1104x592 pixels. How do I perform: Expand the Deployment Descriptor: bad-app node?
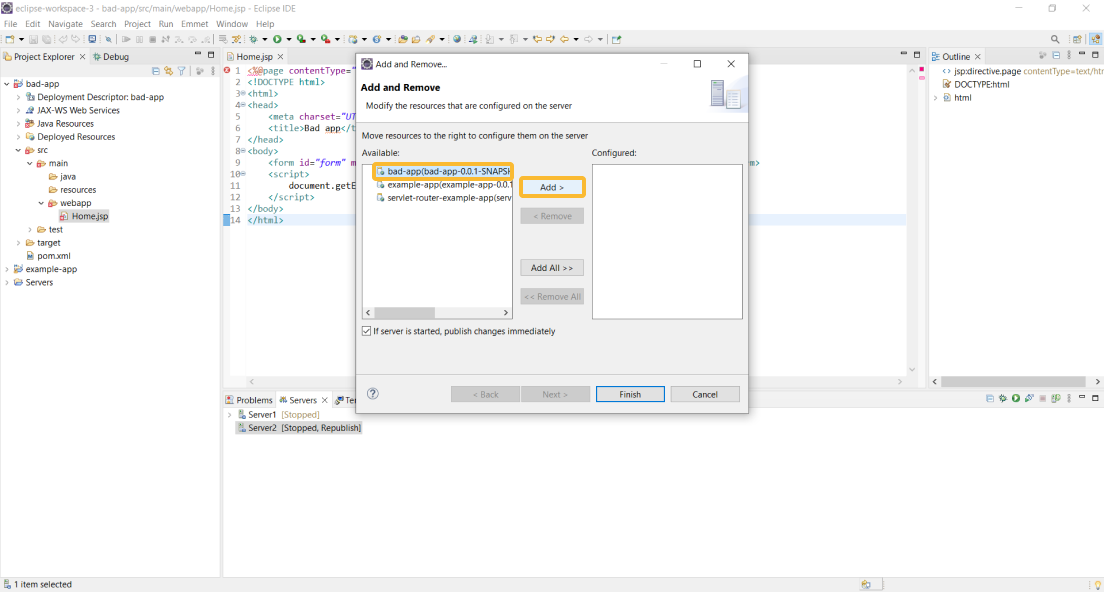[x=18, y=97]
